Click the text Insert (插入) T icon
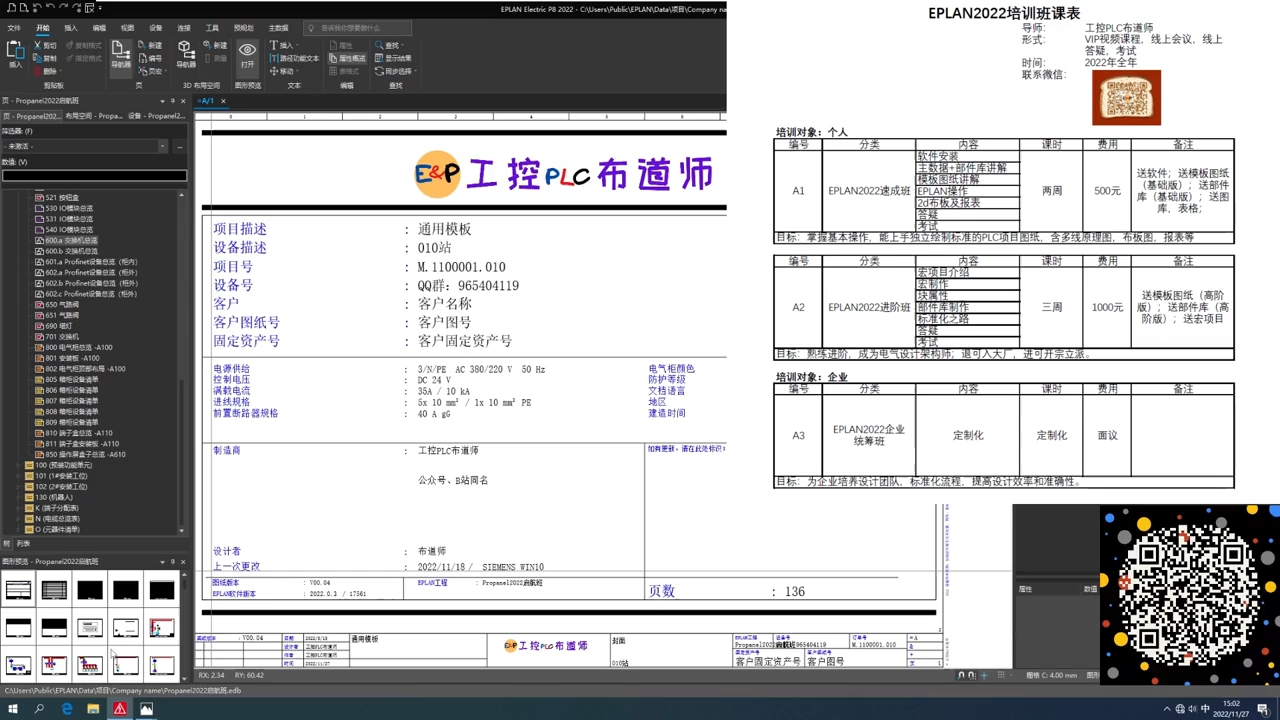1280x720 pixels. [273, 46]
